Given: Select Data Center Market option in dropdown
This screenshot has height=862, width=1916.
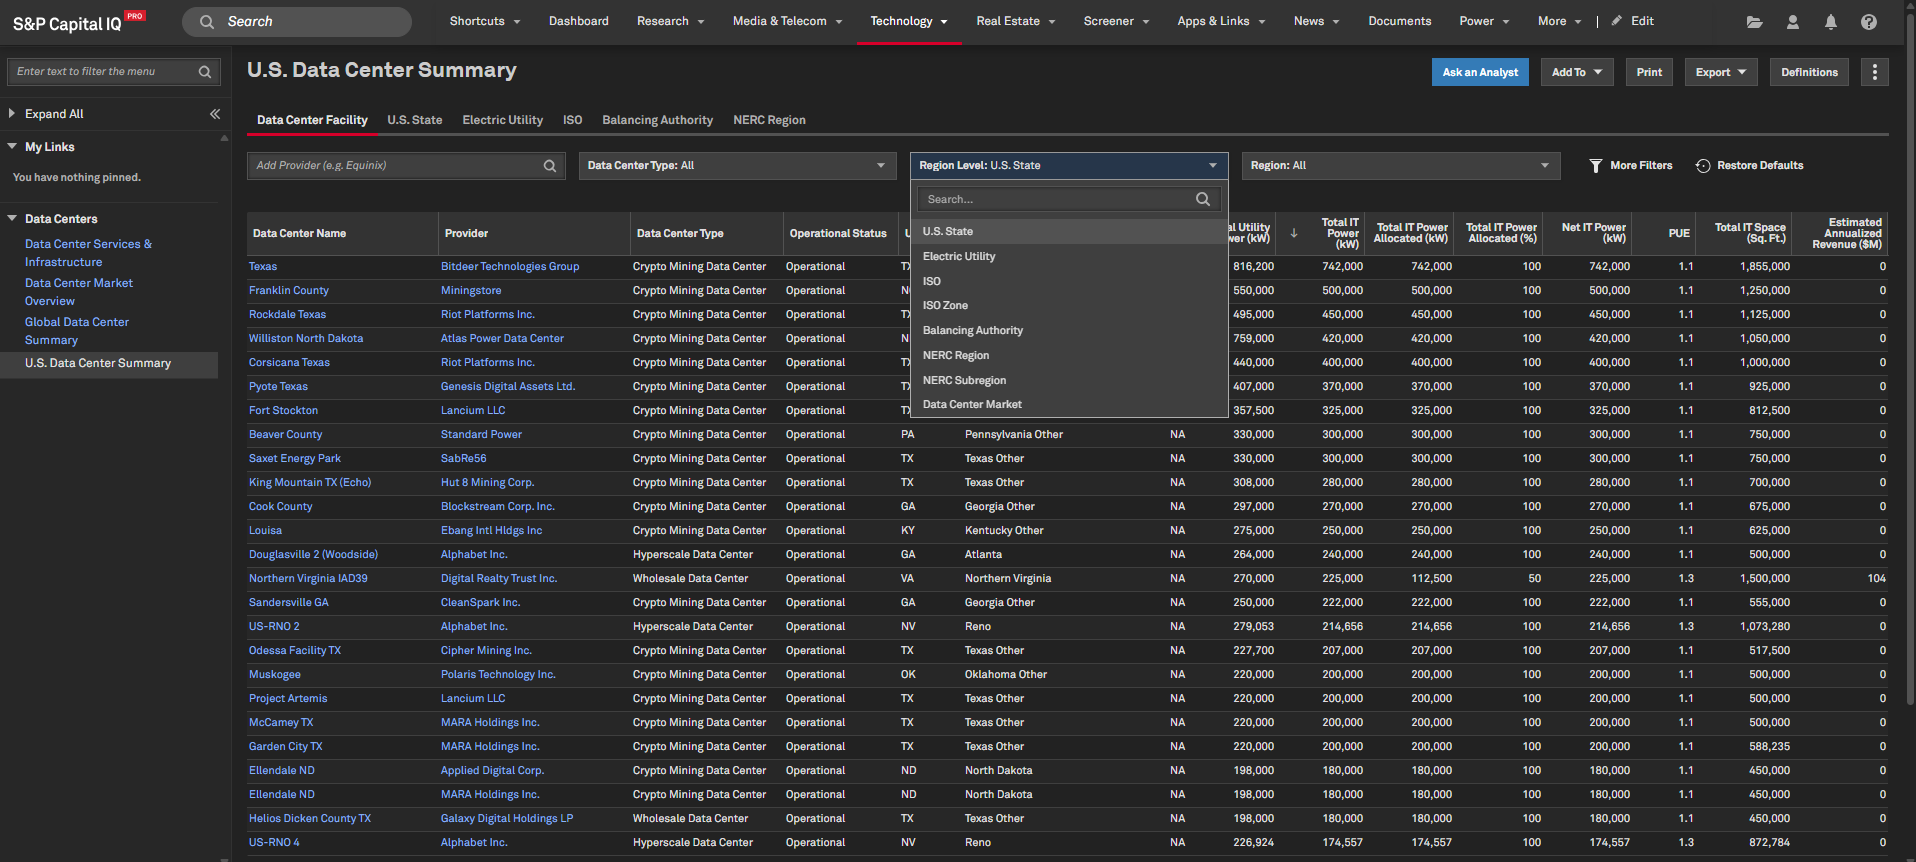Looking at the screenshot, I should click(1069, 405).
